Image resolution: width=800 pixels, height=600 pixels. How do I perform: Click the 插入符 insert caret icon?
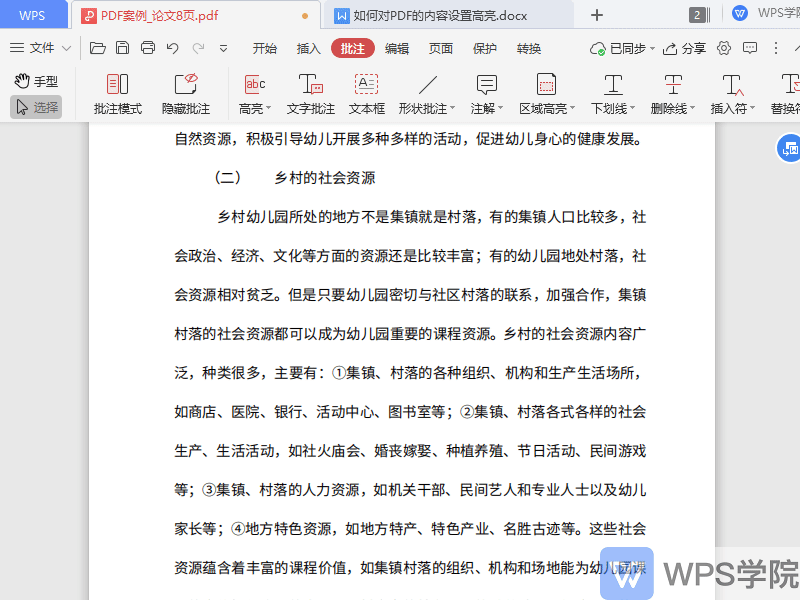pyautogui.click(x=733, y=85)
